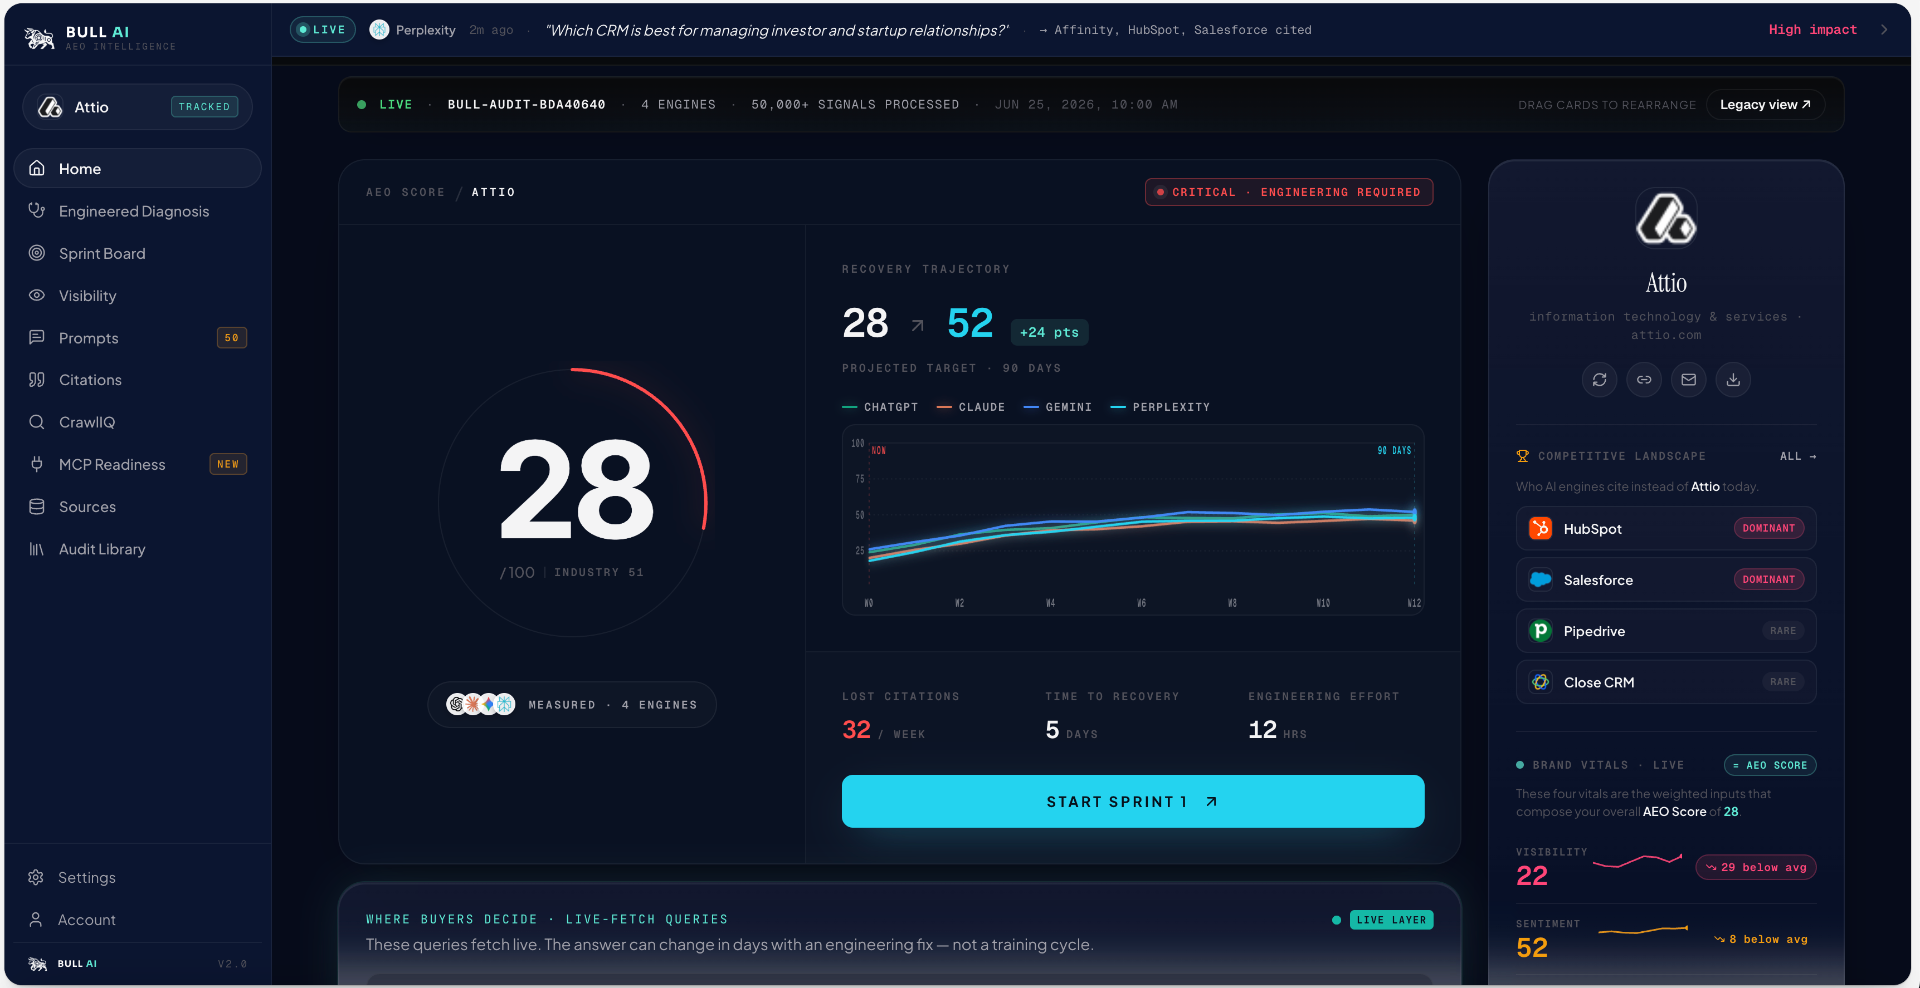Open Account page
This screenshot has width=1920, height=988.
point(137,919)
